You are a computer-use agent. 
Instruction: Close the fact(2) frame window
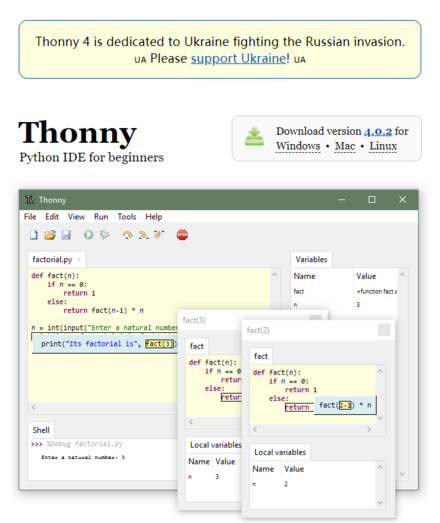[x=384, y=330]
